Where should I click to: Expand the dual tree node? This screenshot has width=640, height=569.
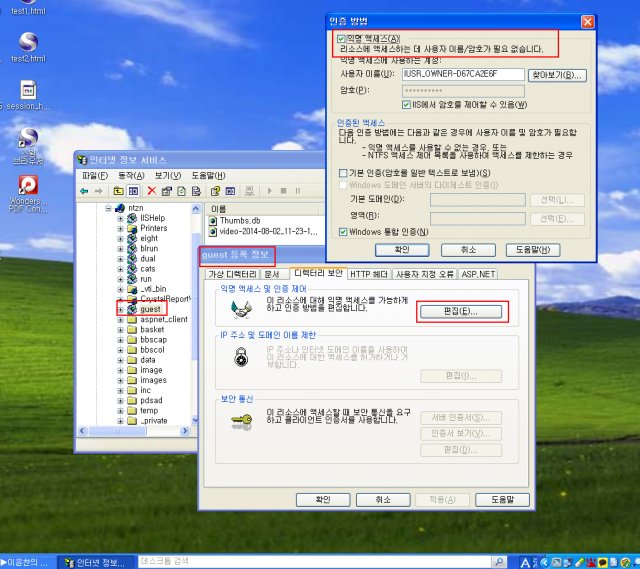120,259
